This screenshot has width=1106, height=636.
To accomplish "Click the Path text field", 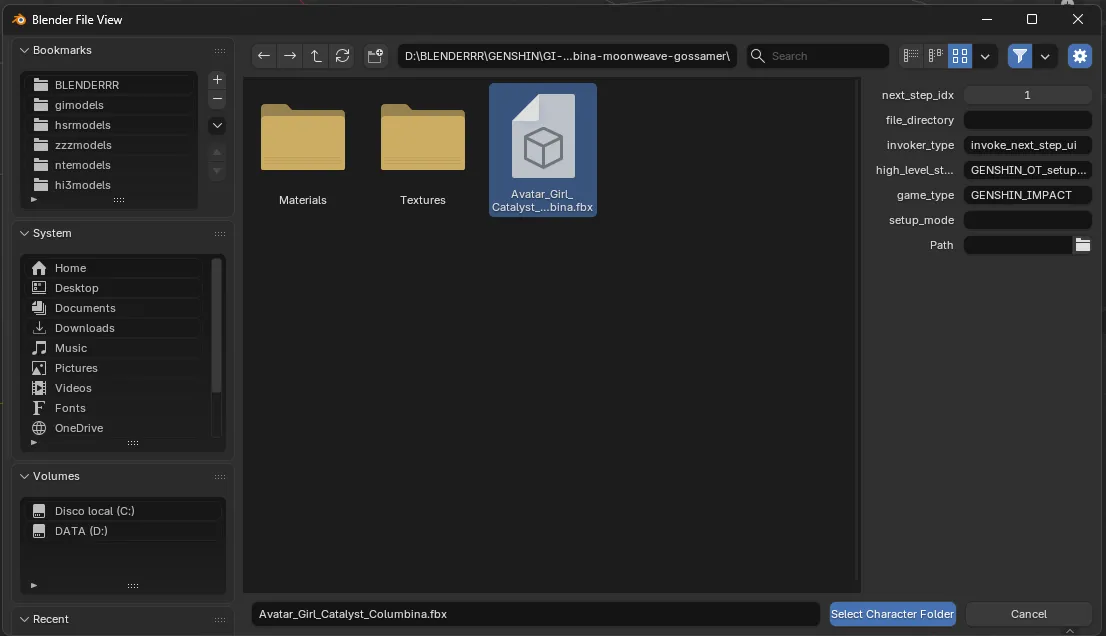I will (x=1018, y=245).
